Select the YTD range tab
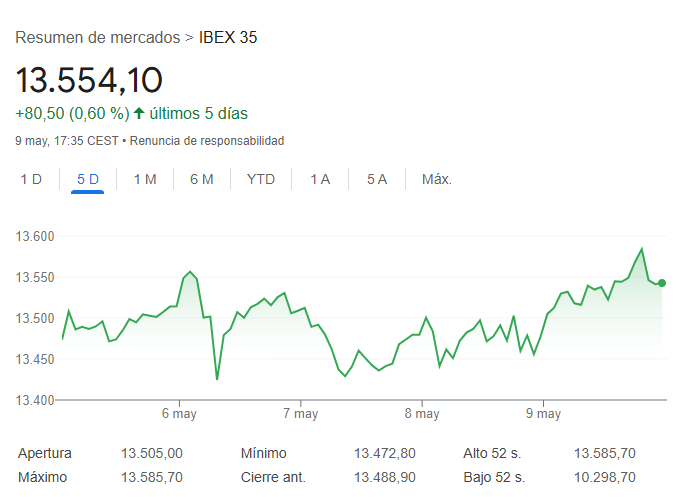683x497 pixels. coord(261,179)
